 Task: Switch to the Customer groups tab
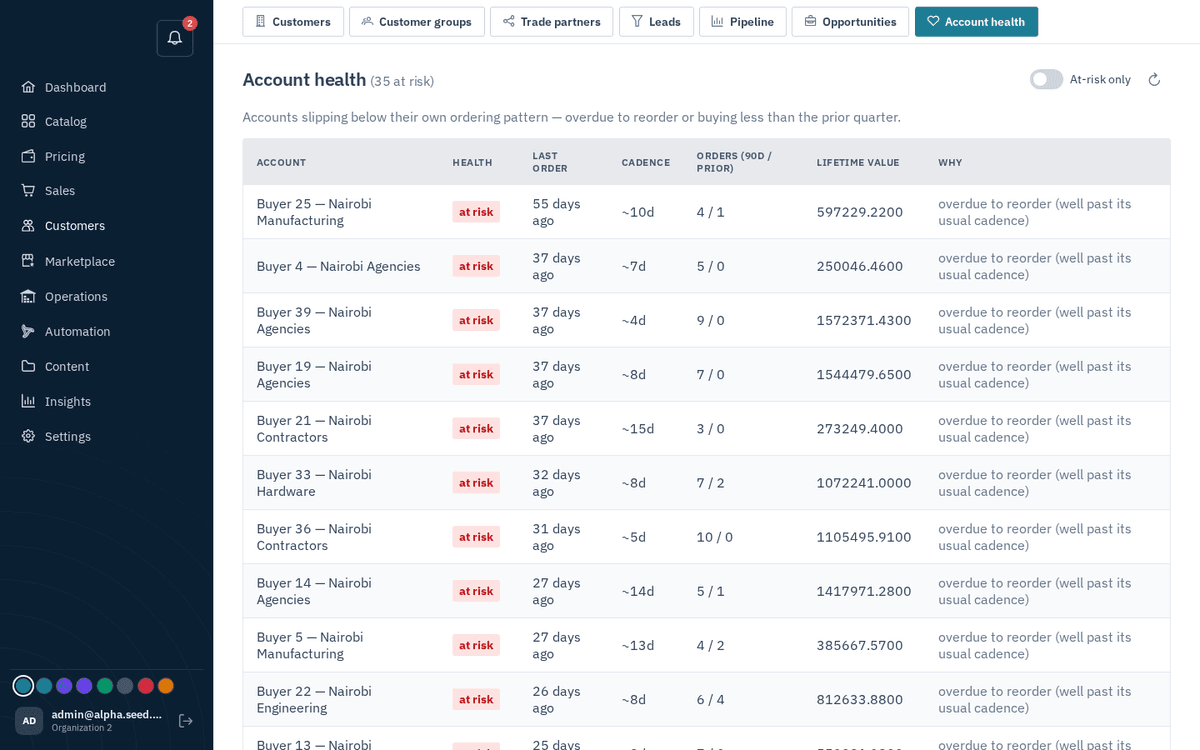click(x=417, y=22)
